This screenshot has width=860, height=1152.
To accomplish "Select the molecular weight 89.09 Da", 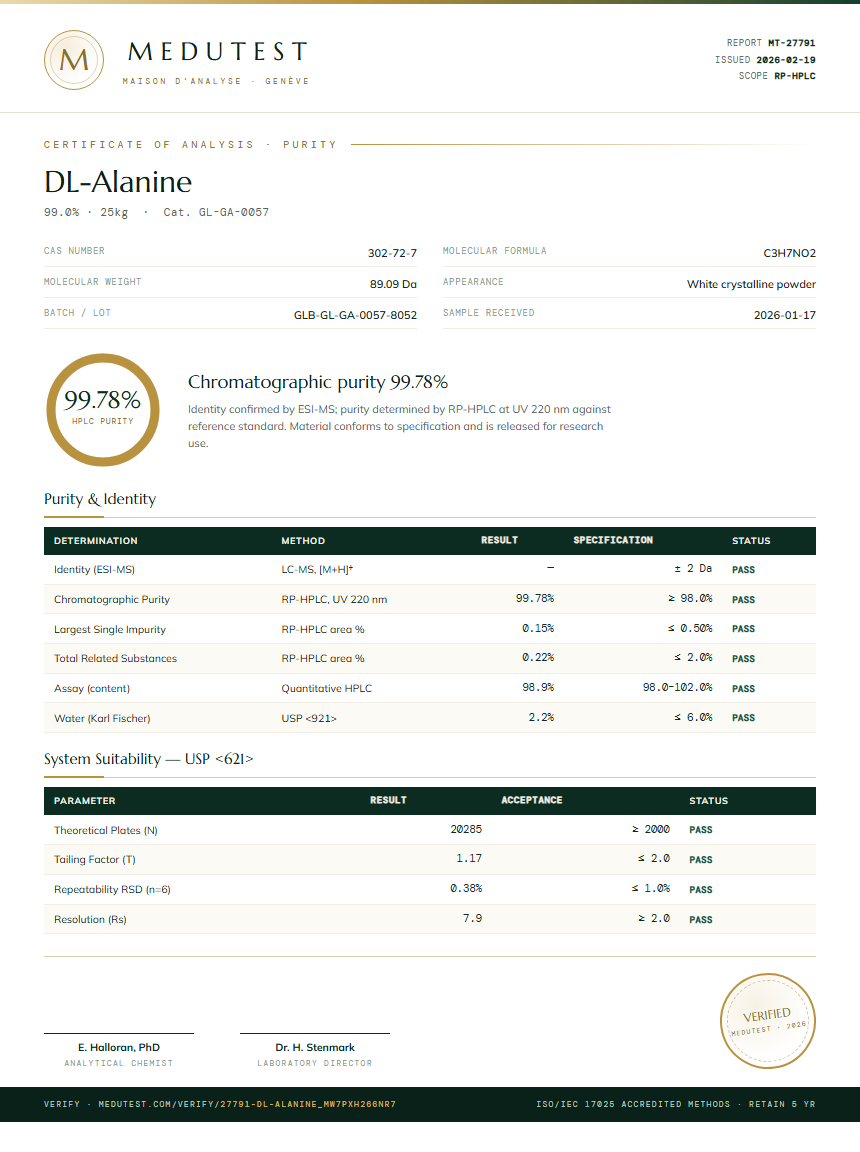I will click(x=393, y=284).
